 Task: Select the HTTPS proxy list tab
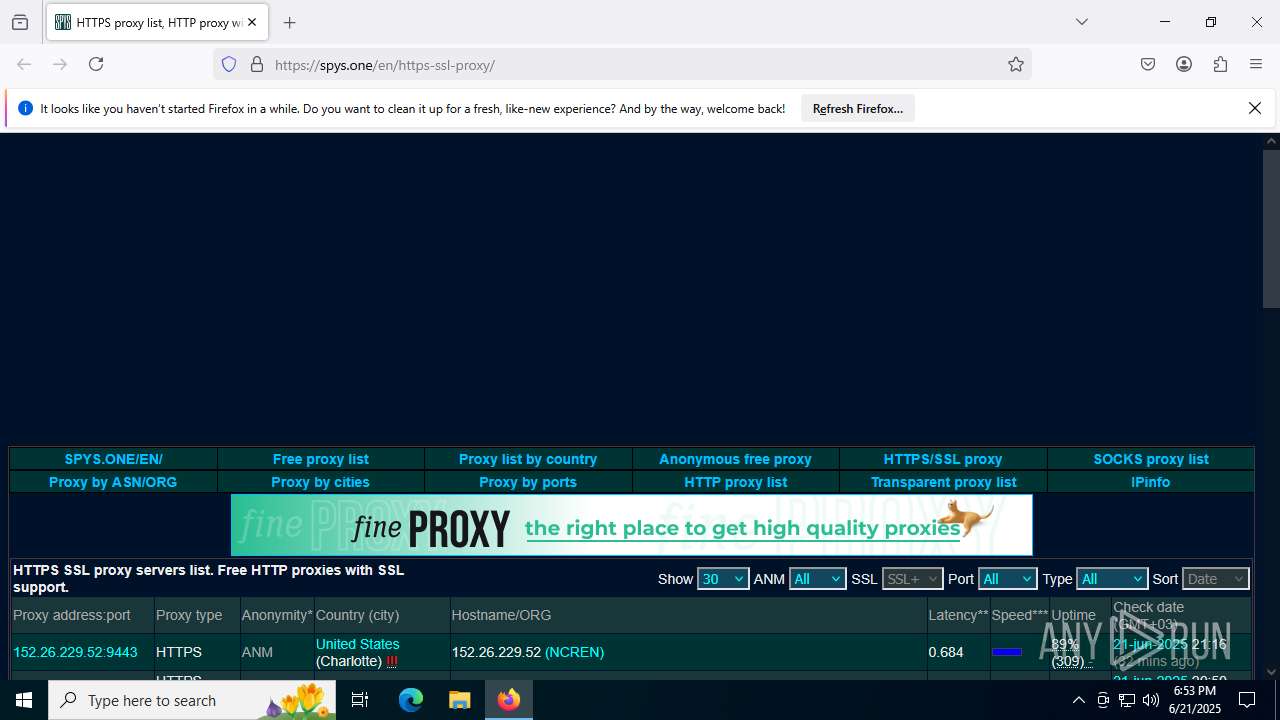pos(157,22)
